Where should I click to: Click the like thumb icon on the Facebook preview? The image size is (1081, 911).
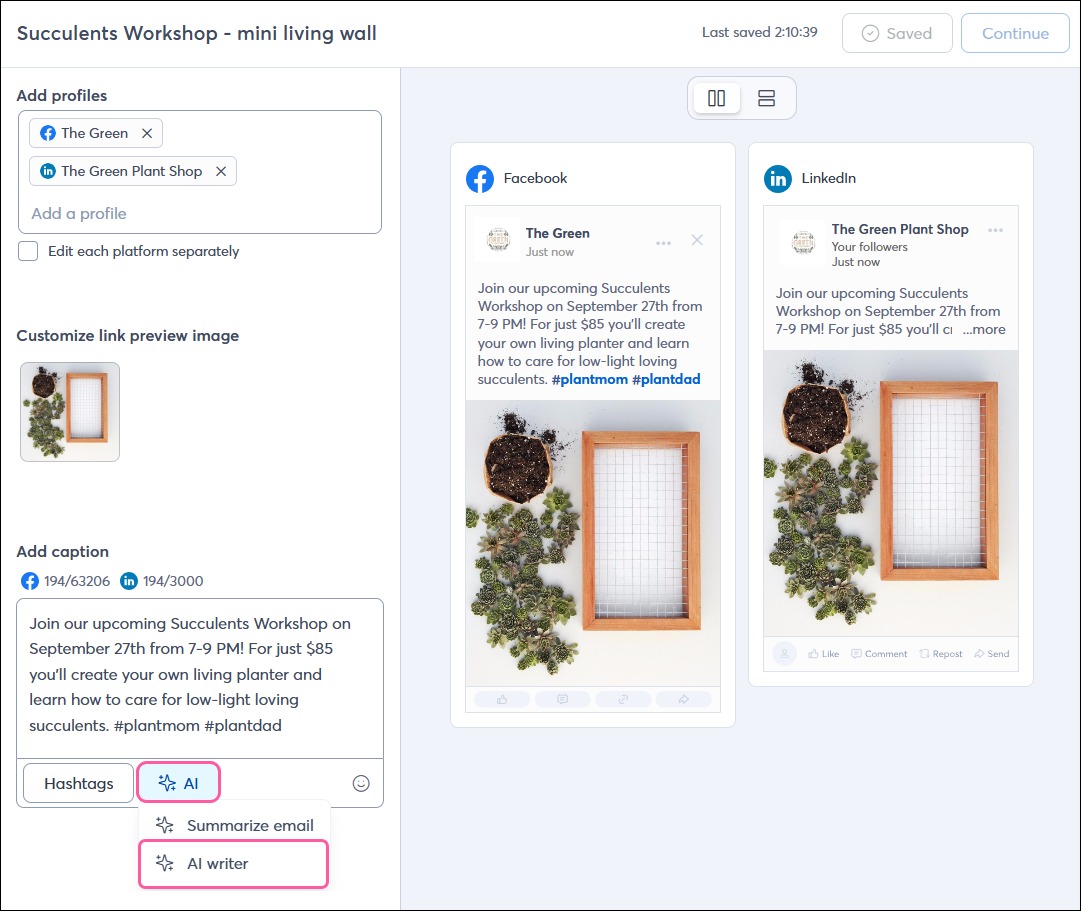(502, 699)
